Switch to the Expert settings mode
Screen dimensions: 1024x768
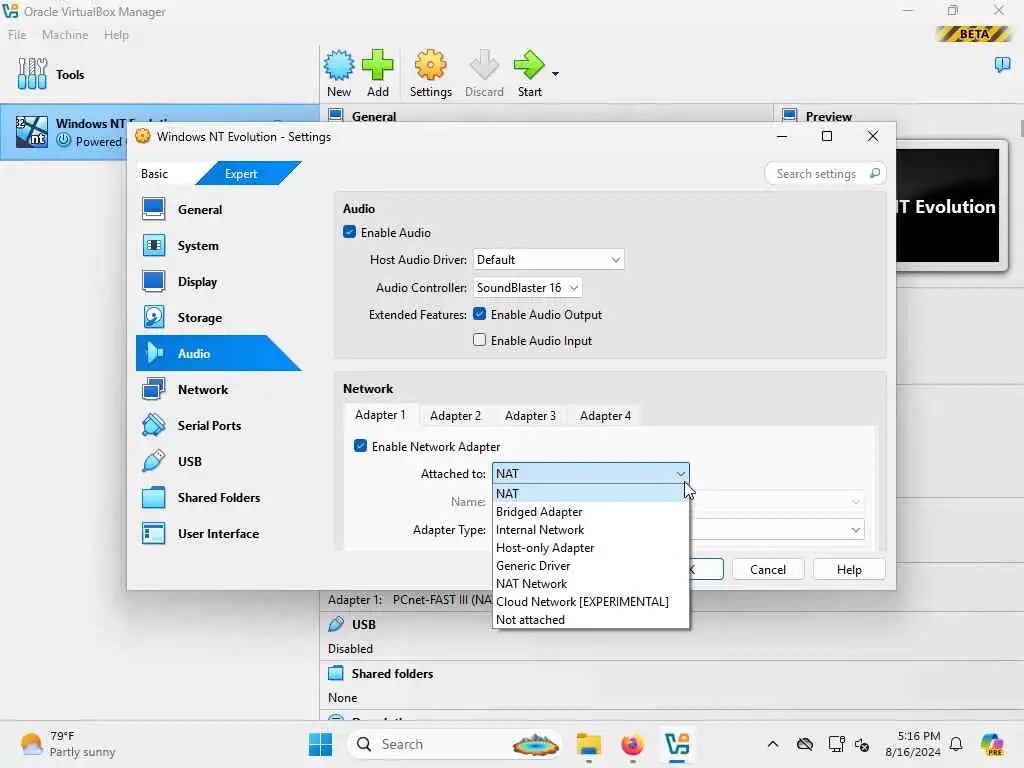(x=241, y=174)
